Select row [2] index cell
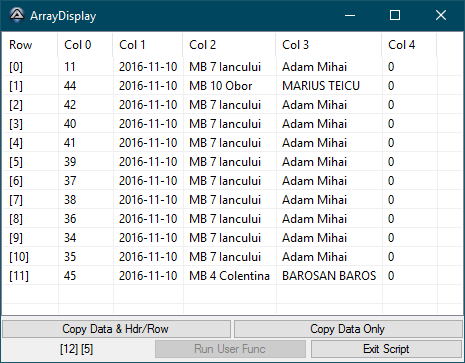This screenshot has height=363, width=465. point(16,105)
